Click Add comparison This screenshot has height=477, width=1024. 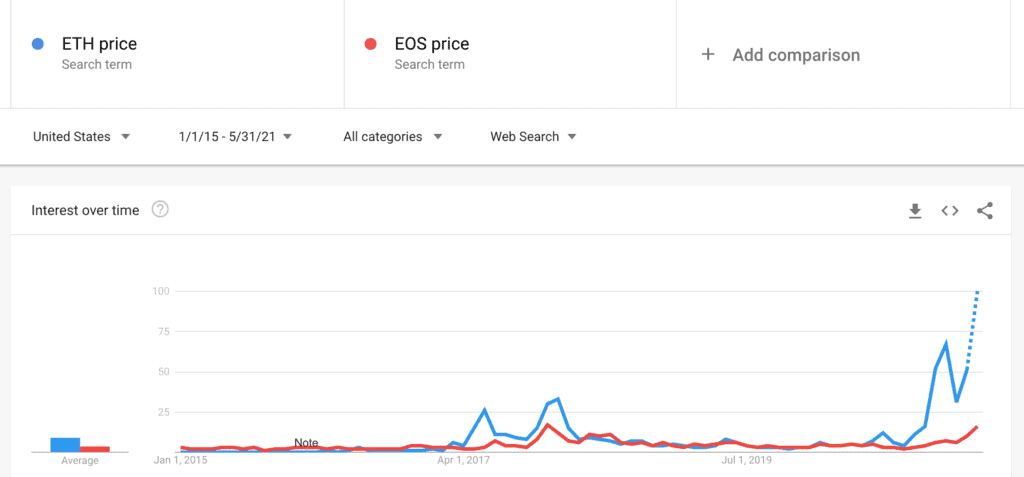pos(796,55)
